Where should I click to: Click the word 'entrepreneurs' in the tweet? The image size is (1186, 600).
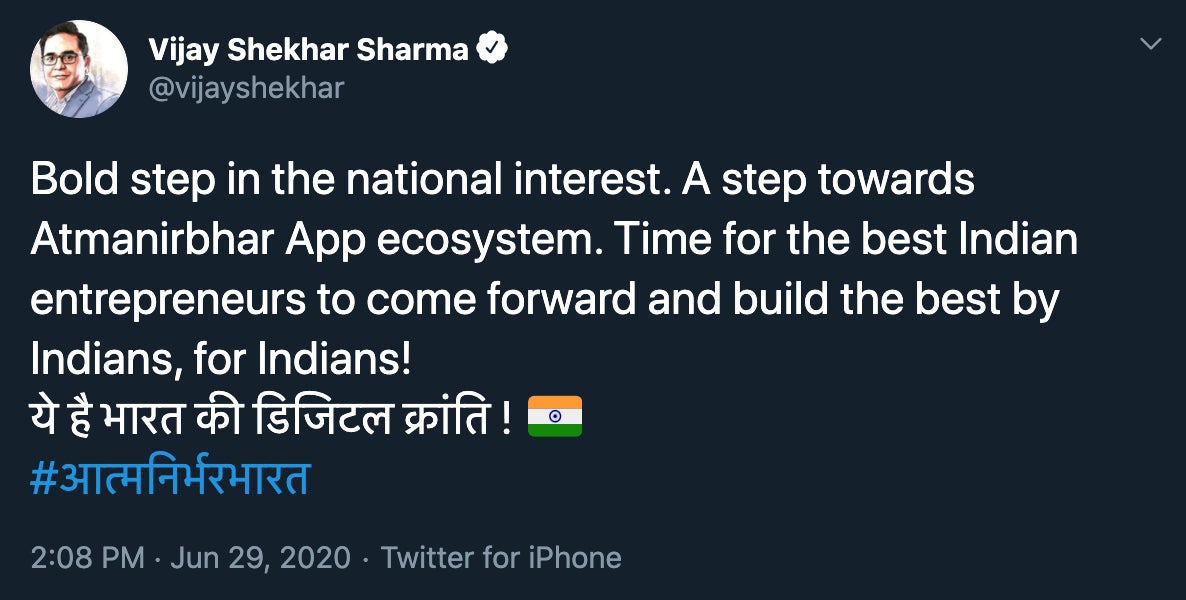click(x=168, y=302)
